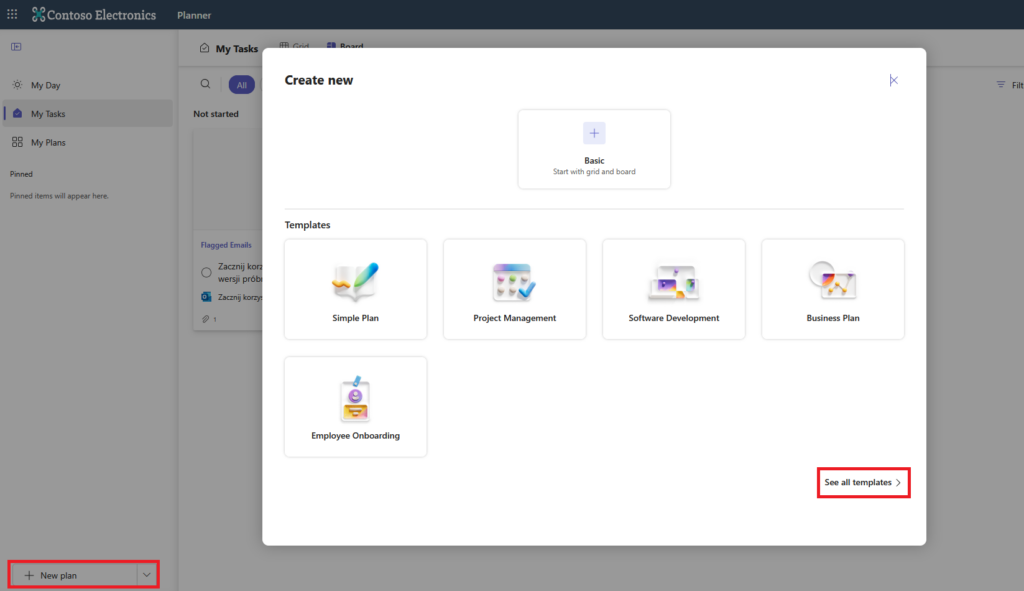The width and height of the screenshot is (1024, 591).
Task: Select the Business Plan template
Action: click(832, 289)
